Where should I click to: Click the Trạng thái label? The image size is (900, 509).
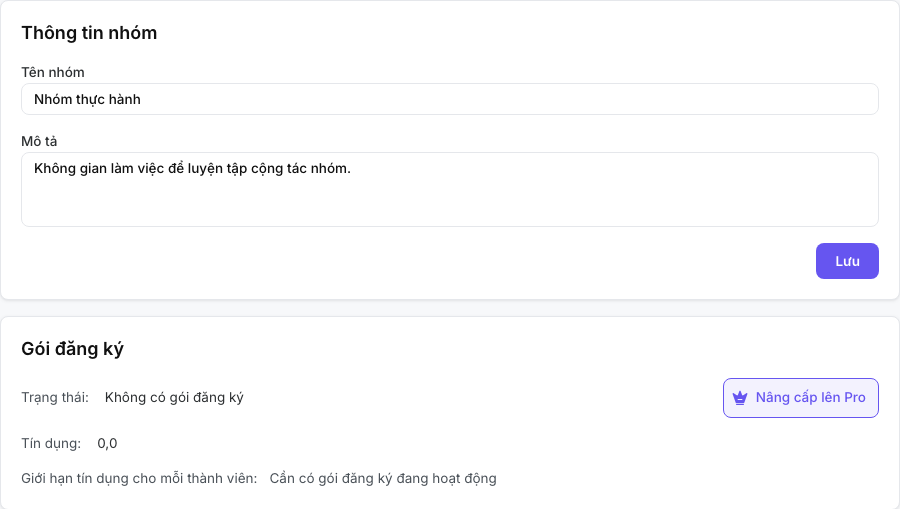pos(55,398)
